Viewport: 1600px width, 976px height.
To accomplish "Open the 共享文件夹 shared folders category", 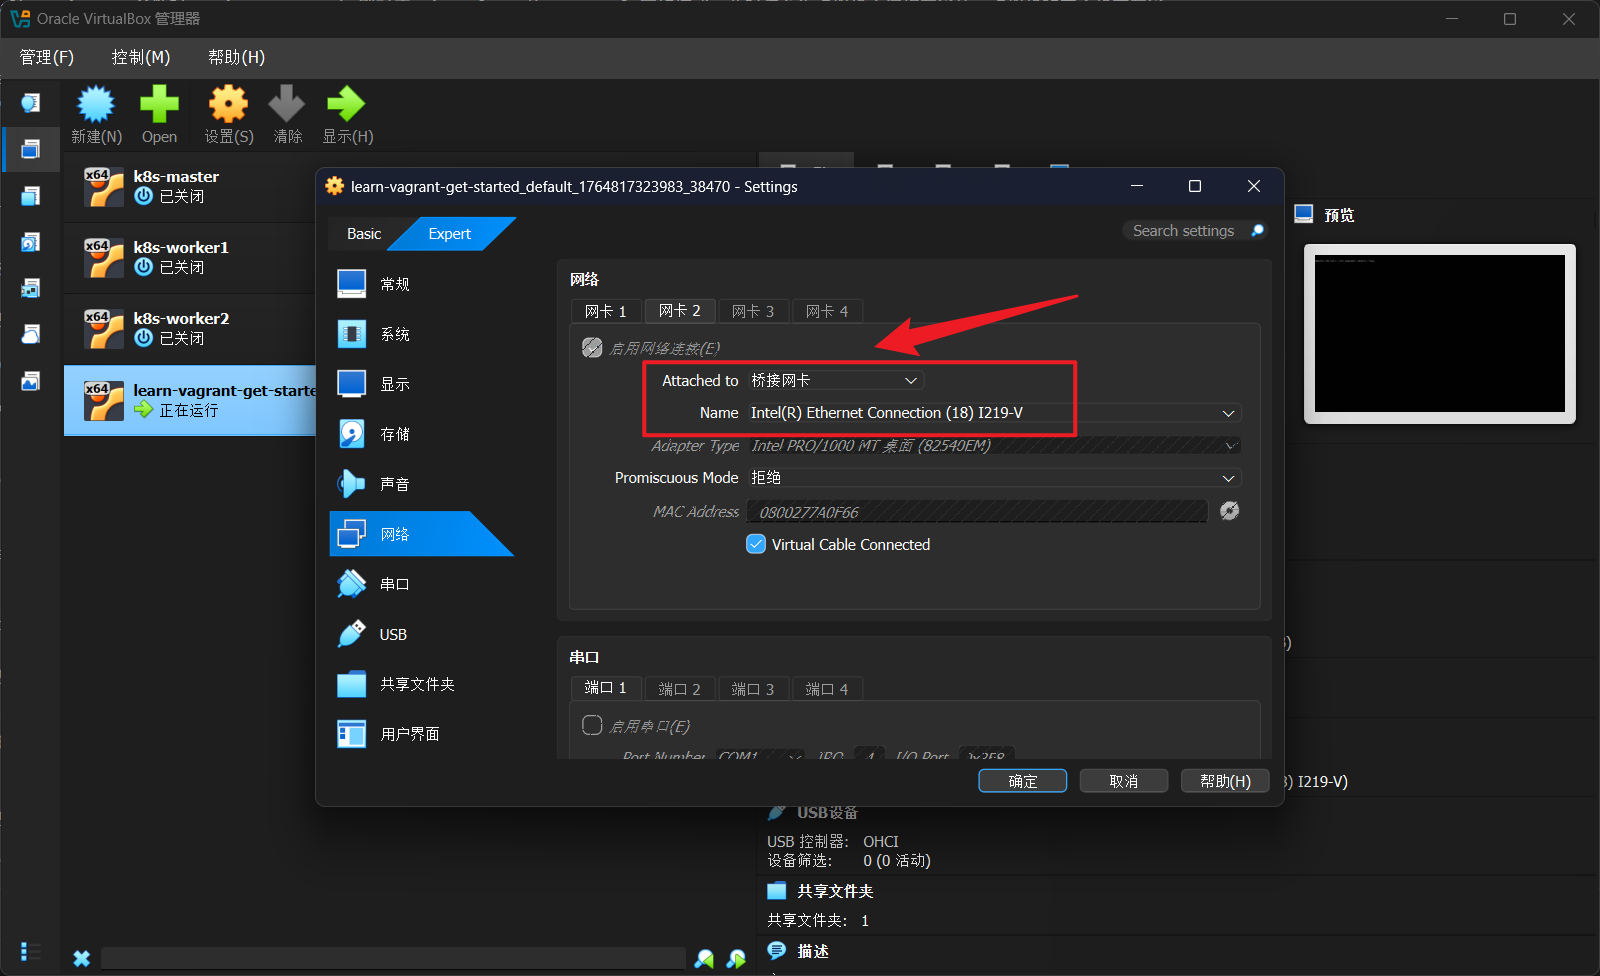I will coord(416,684).
